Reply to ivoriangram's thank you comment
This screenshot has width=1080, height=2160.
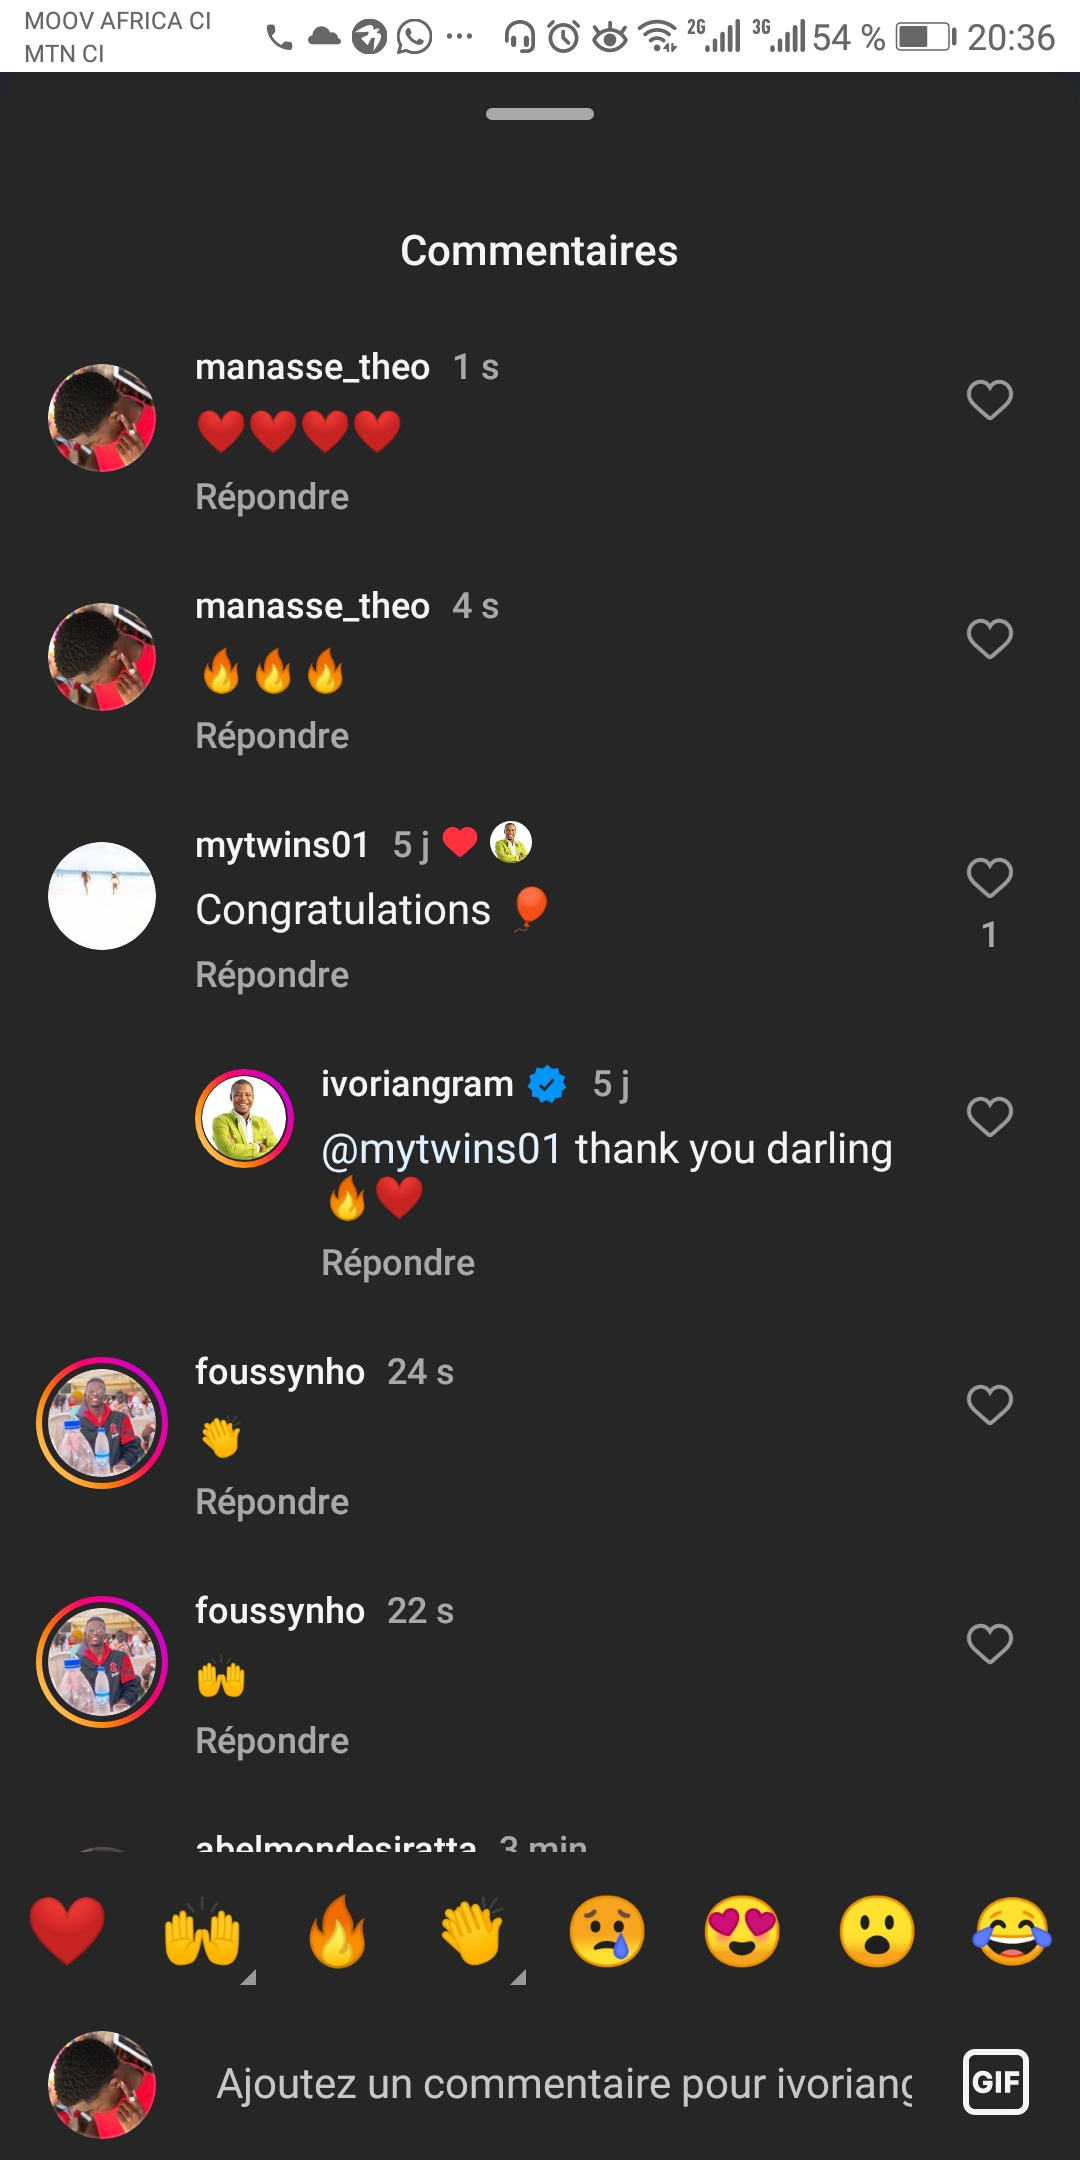click(x=398, y=1263)
